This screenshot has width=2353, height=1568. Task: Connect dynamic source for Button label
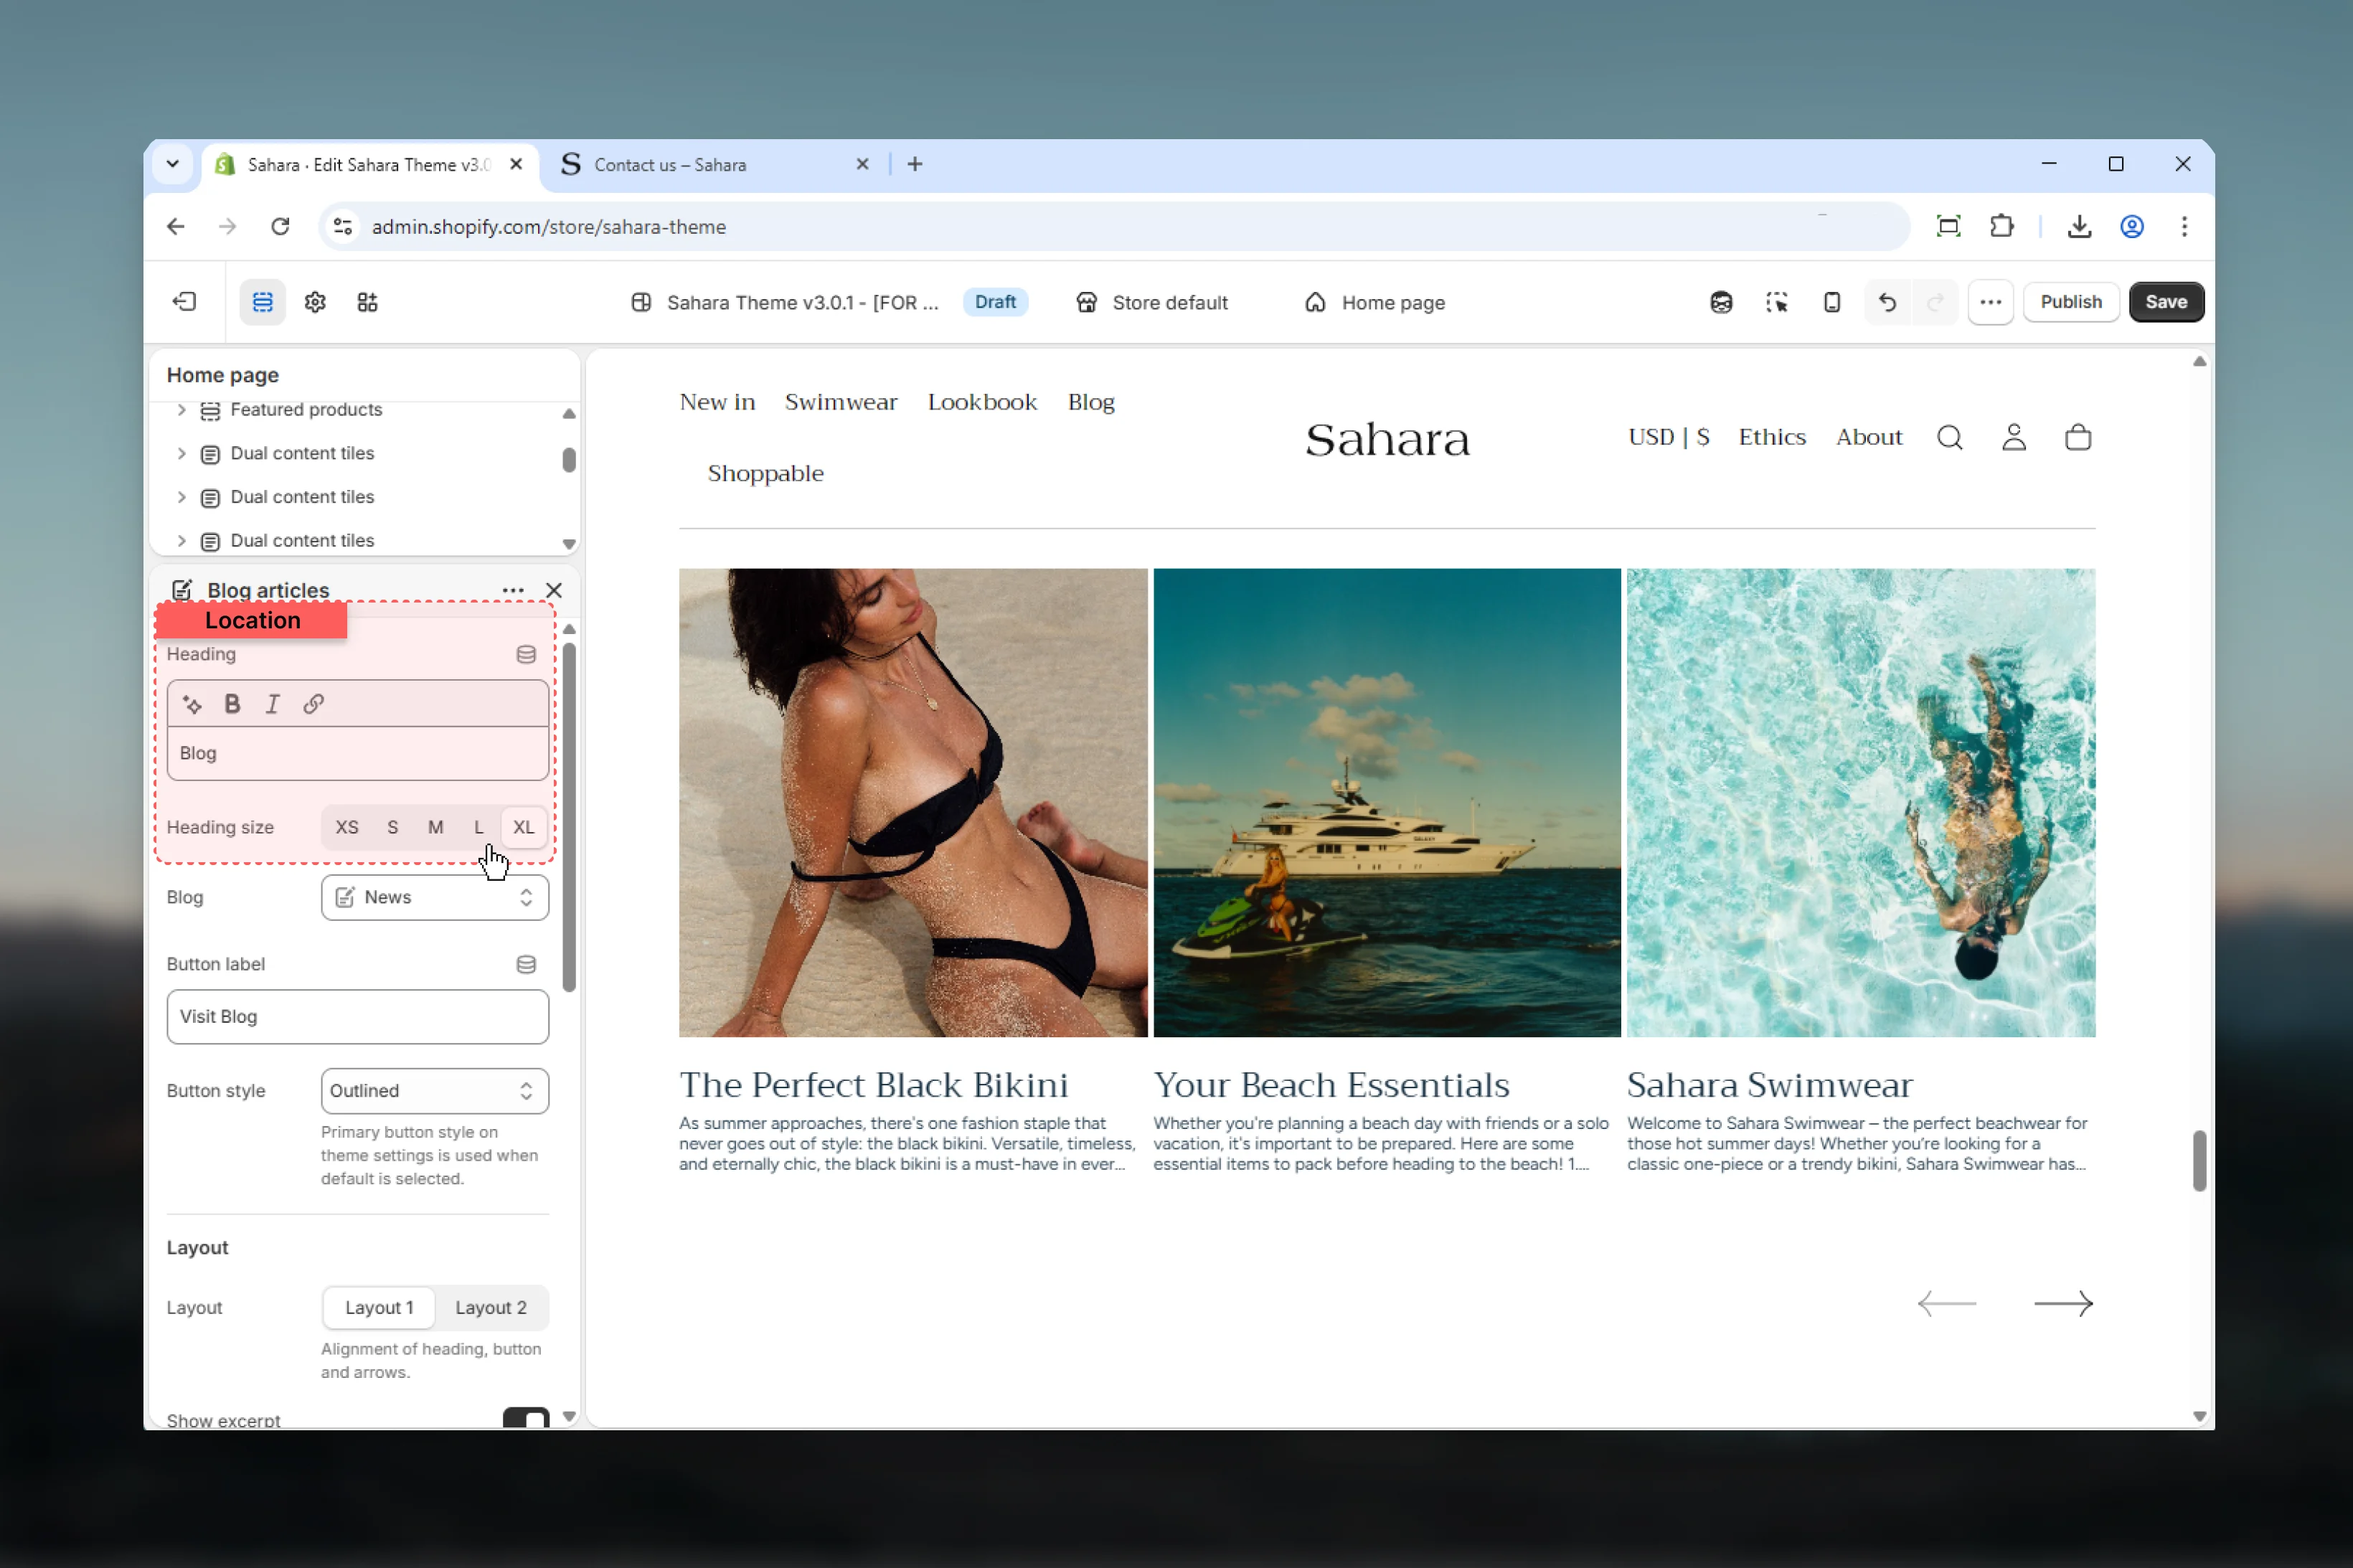point(526,964)
